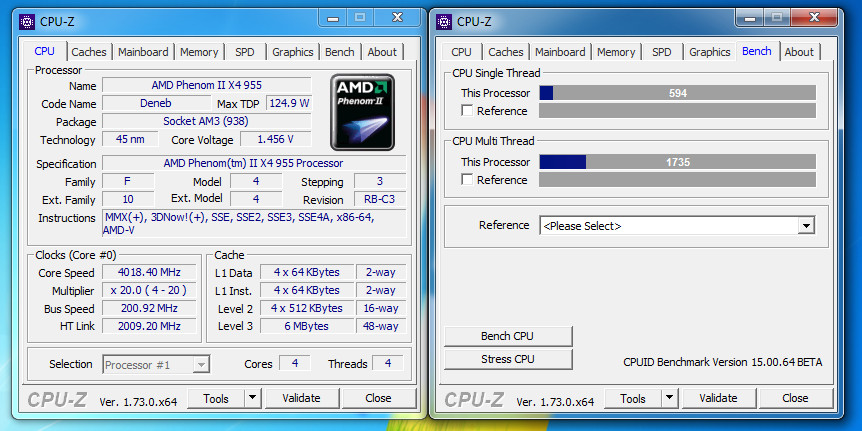Switch to Bench tab in left window
Screen dimensions: 862x431
(x=340, y=52)
